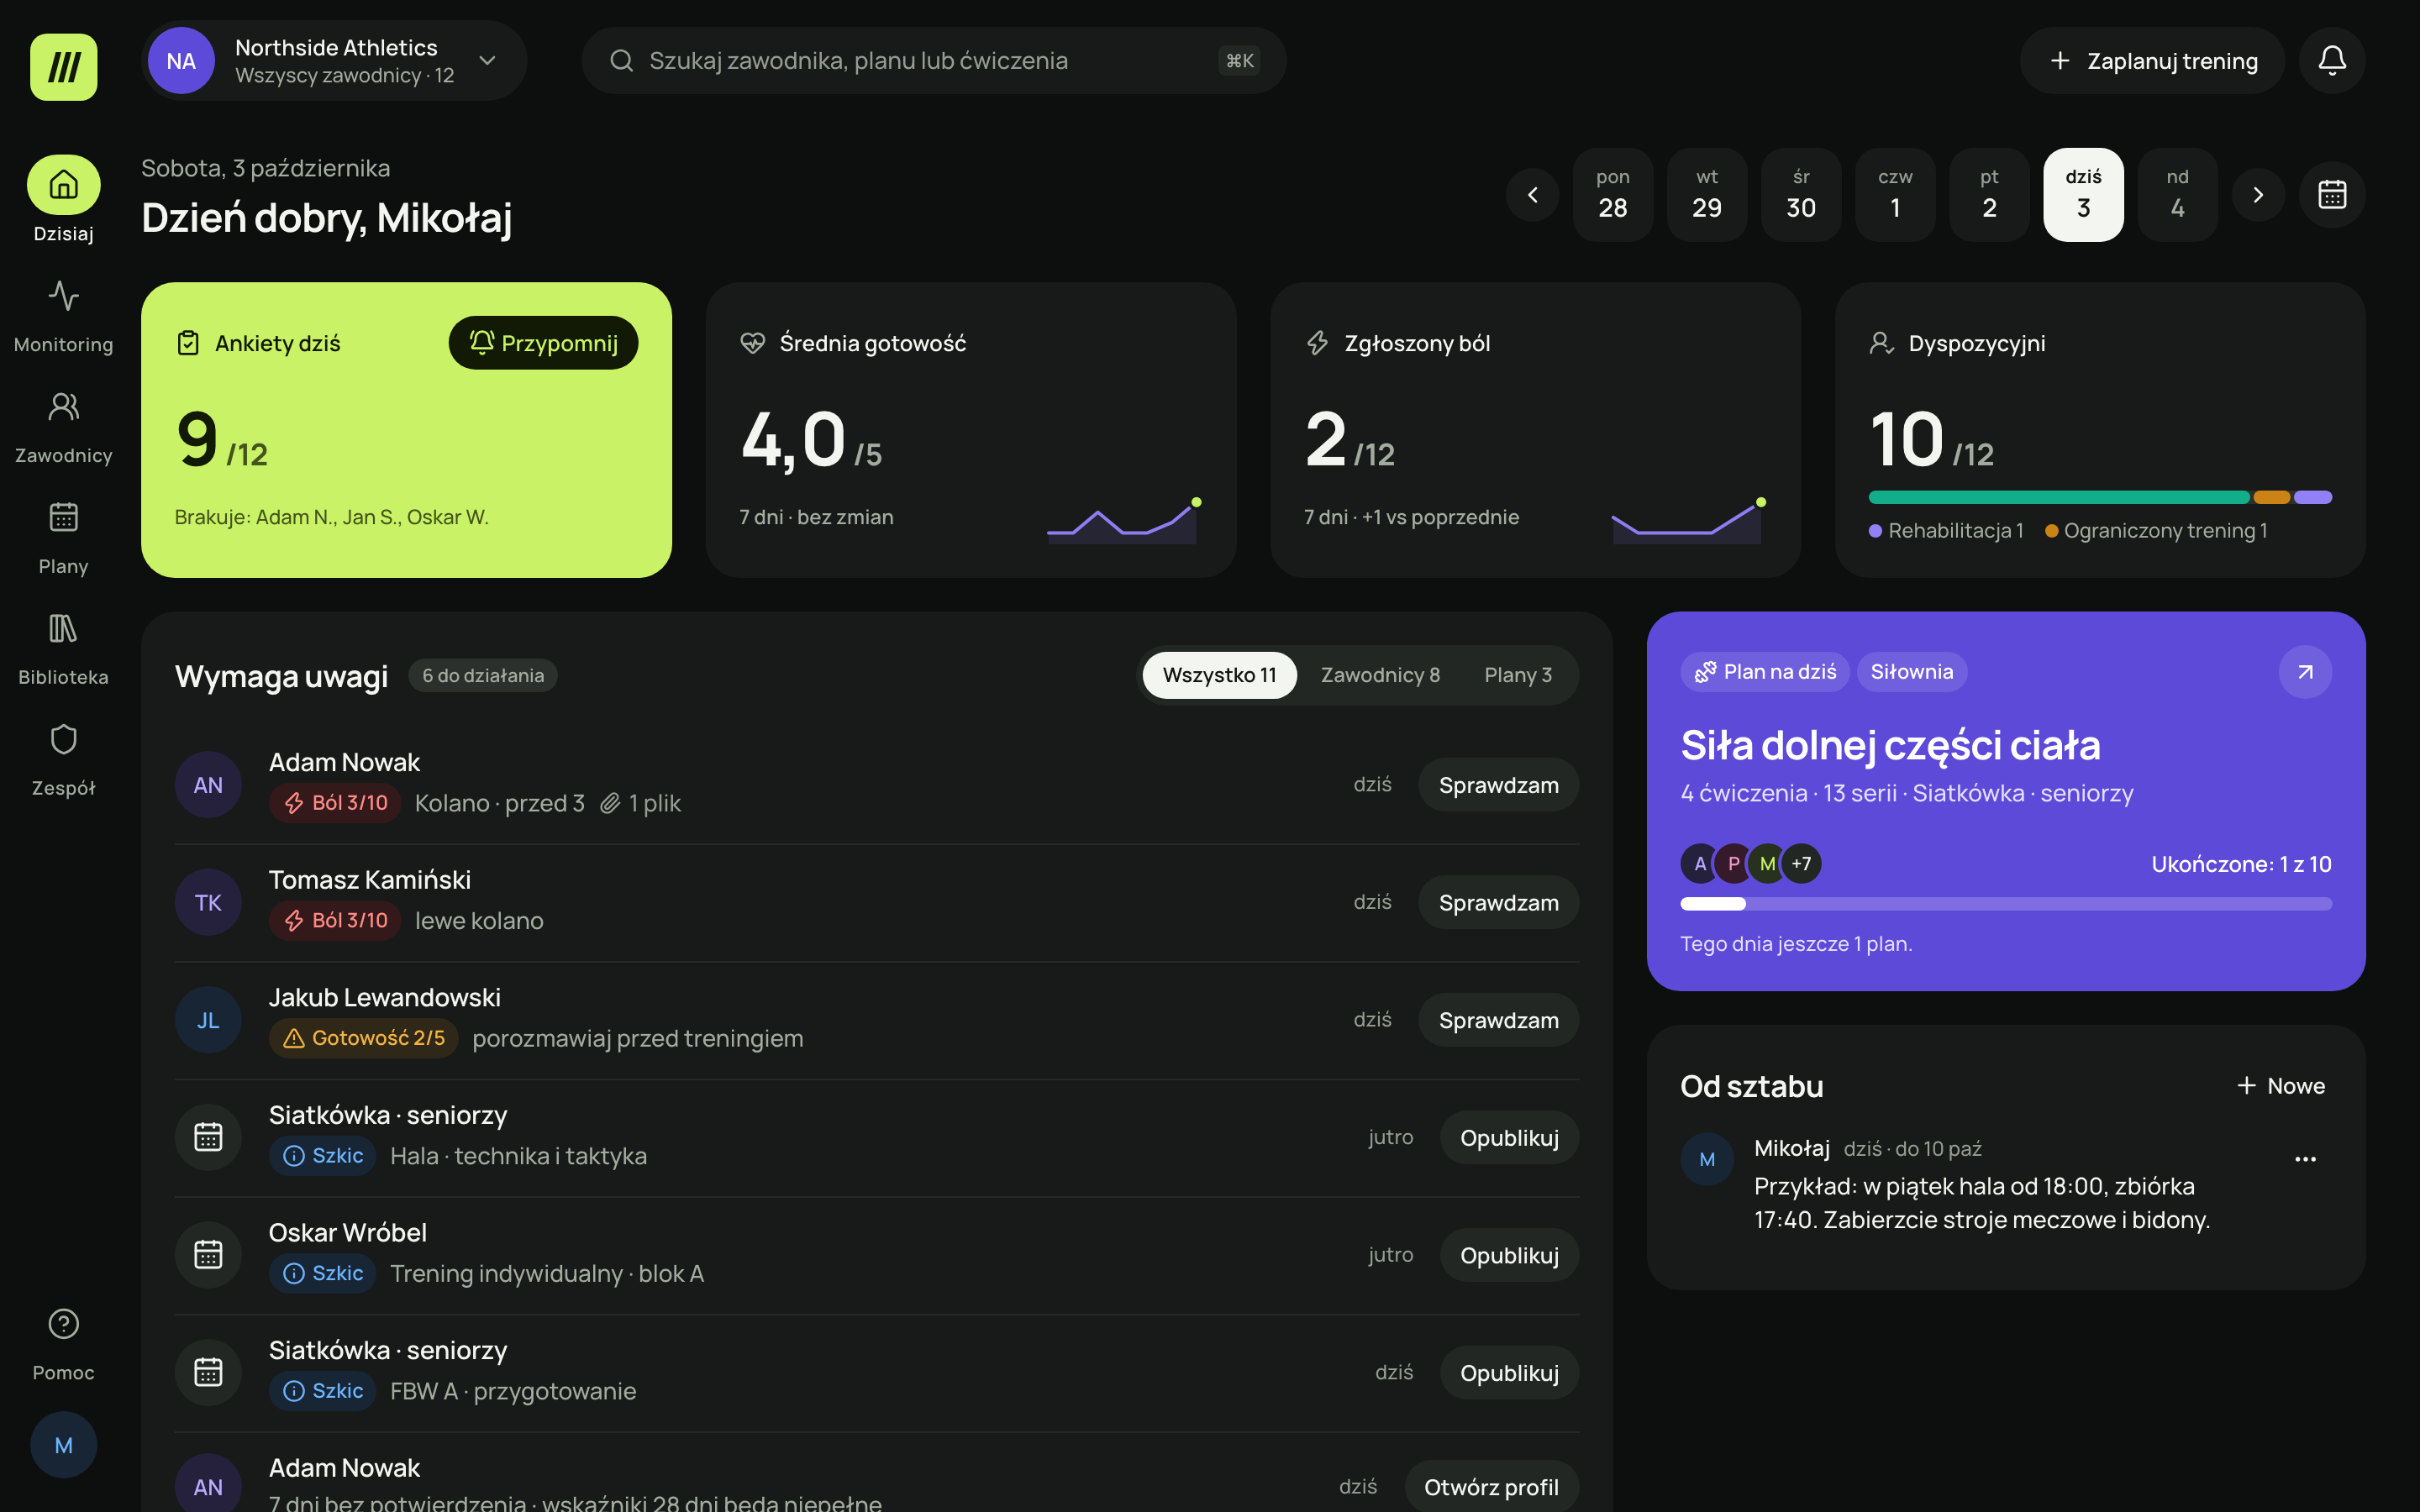
Task: Select dziś 3 in the week strip
Action: click(2083, 195)
